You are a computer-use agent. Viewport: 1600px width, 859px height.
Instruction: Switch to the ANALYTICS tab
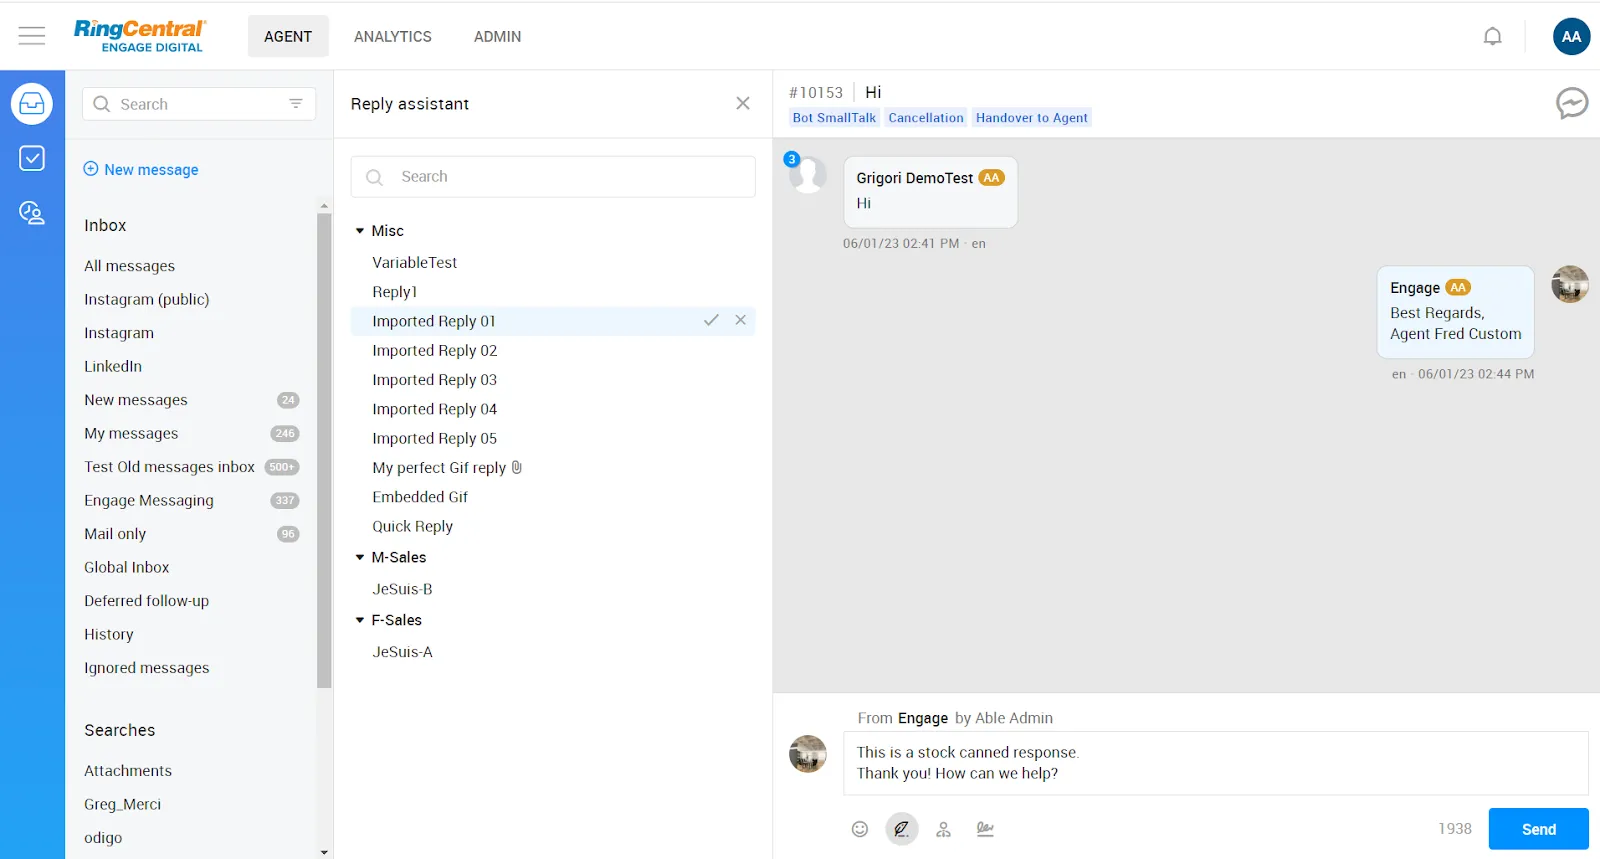pyautogui.click(x=392, y=37)
